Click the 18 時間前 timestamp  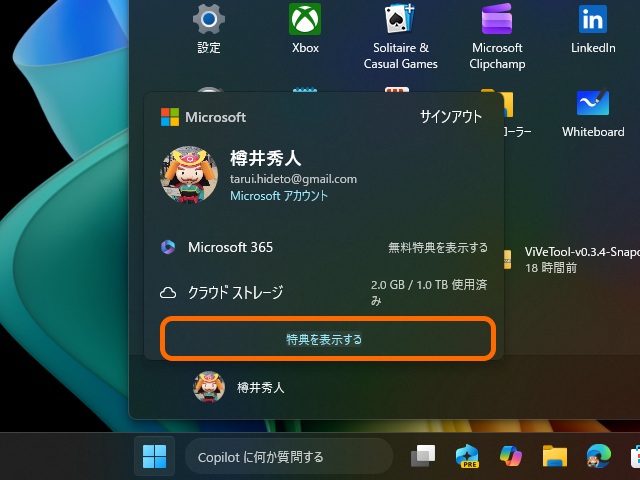[551, 268]
